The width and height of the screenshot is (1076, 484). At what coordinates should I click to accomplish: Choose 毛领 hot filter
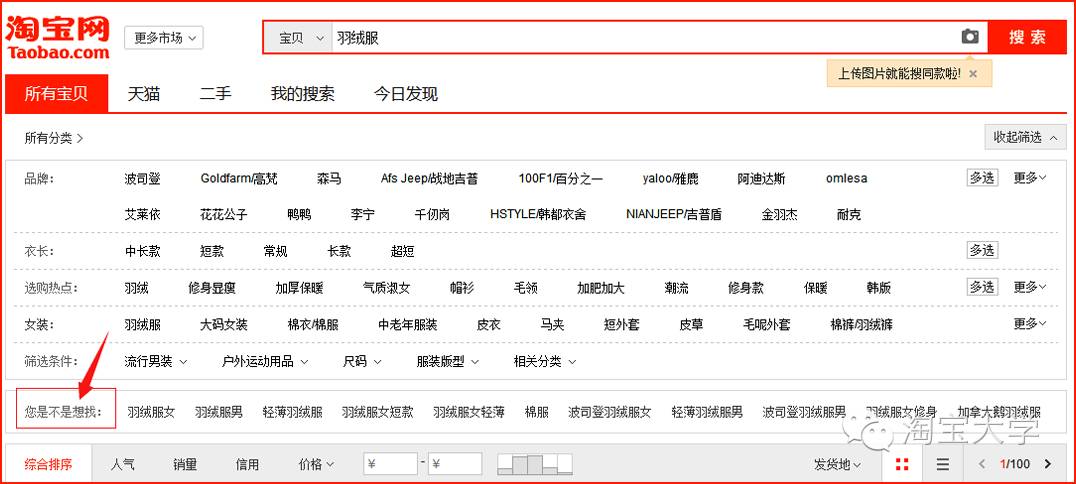tap(526, 288)
